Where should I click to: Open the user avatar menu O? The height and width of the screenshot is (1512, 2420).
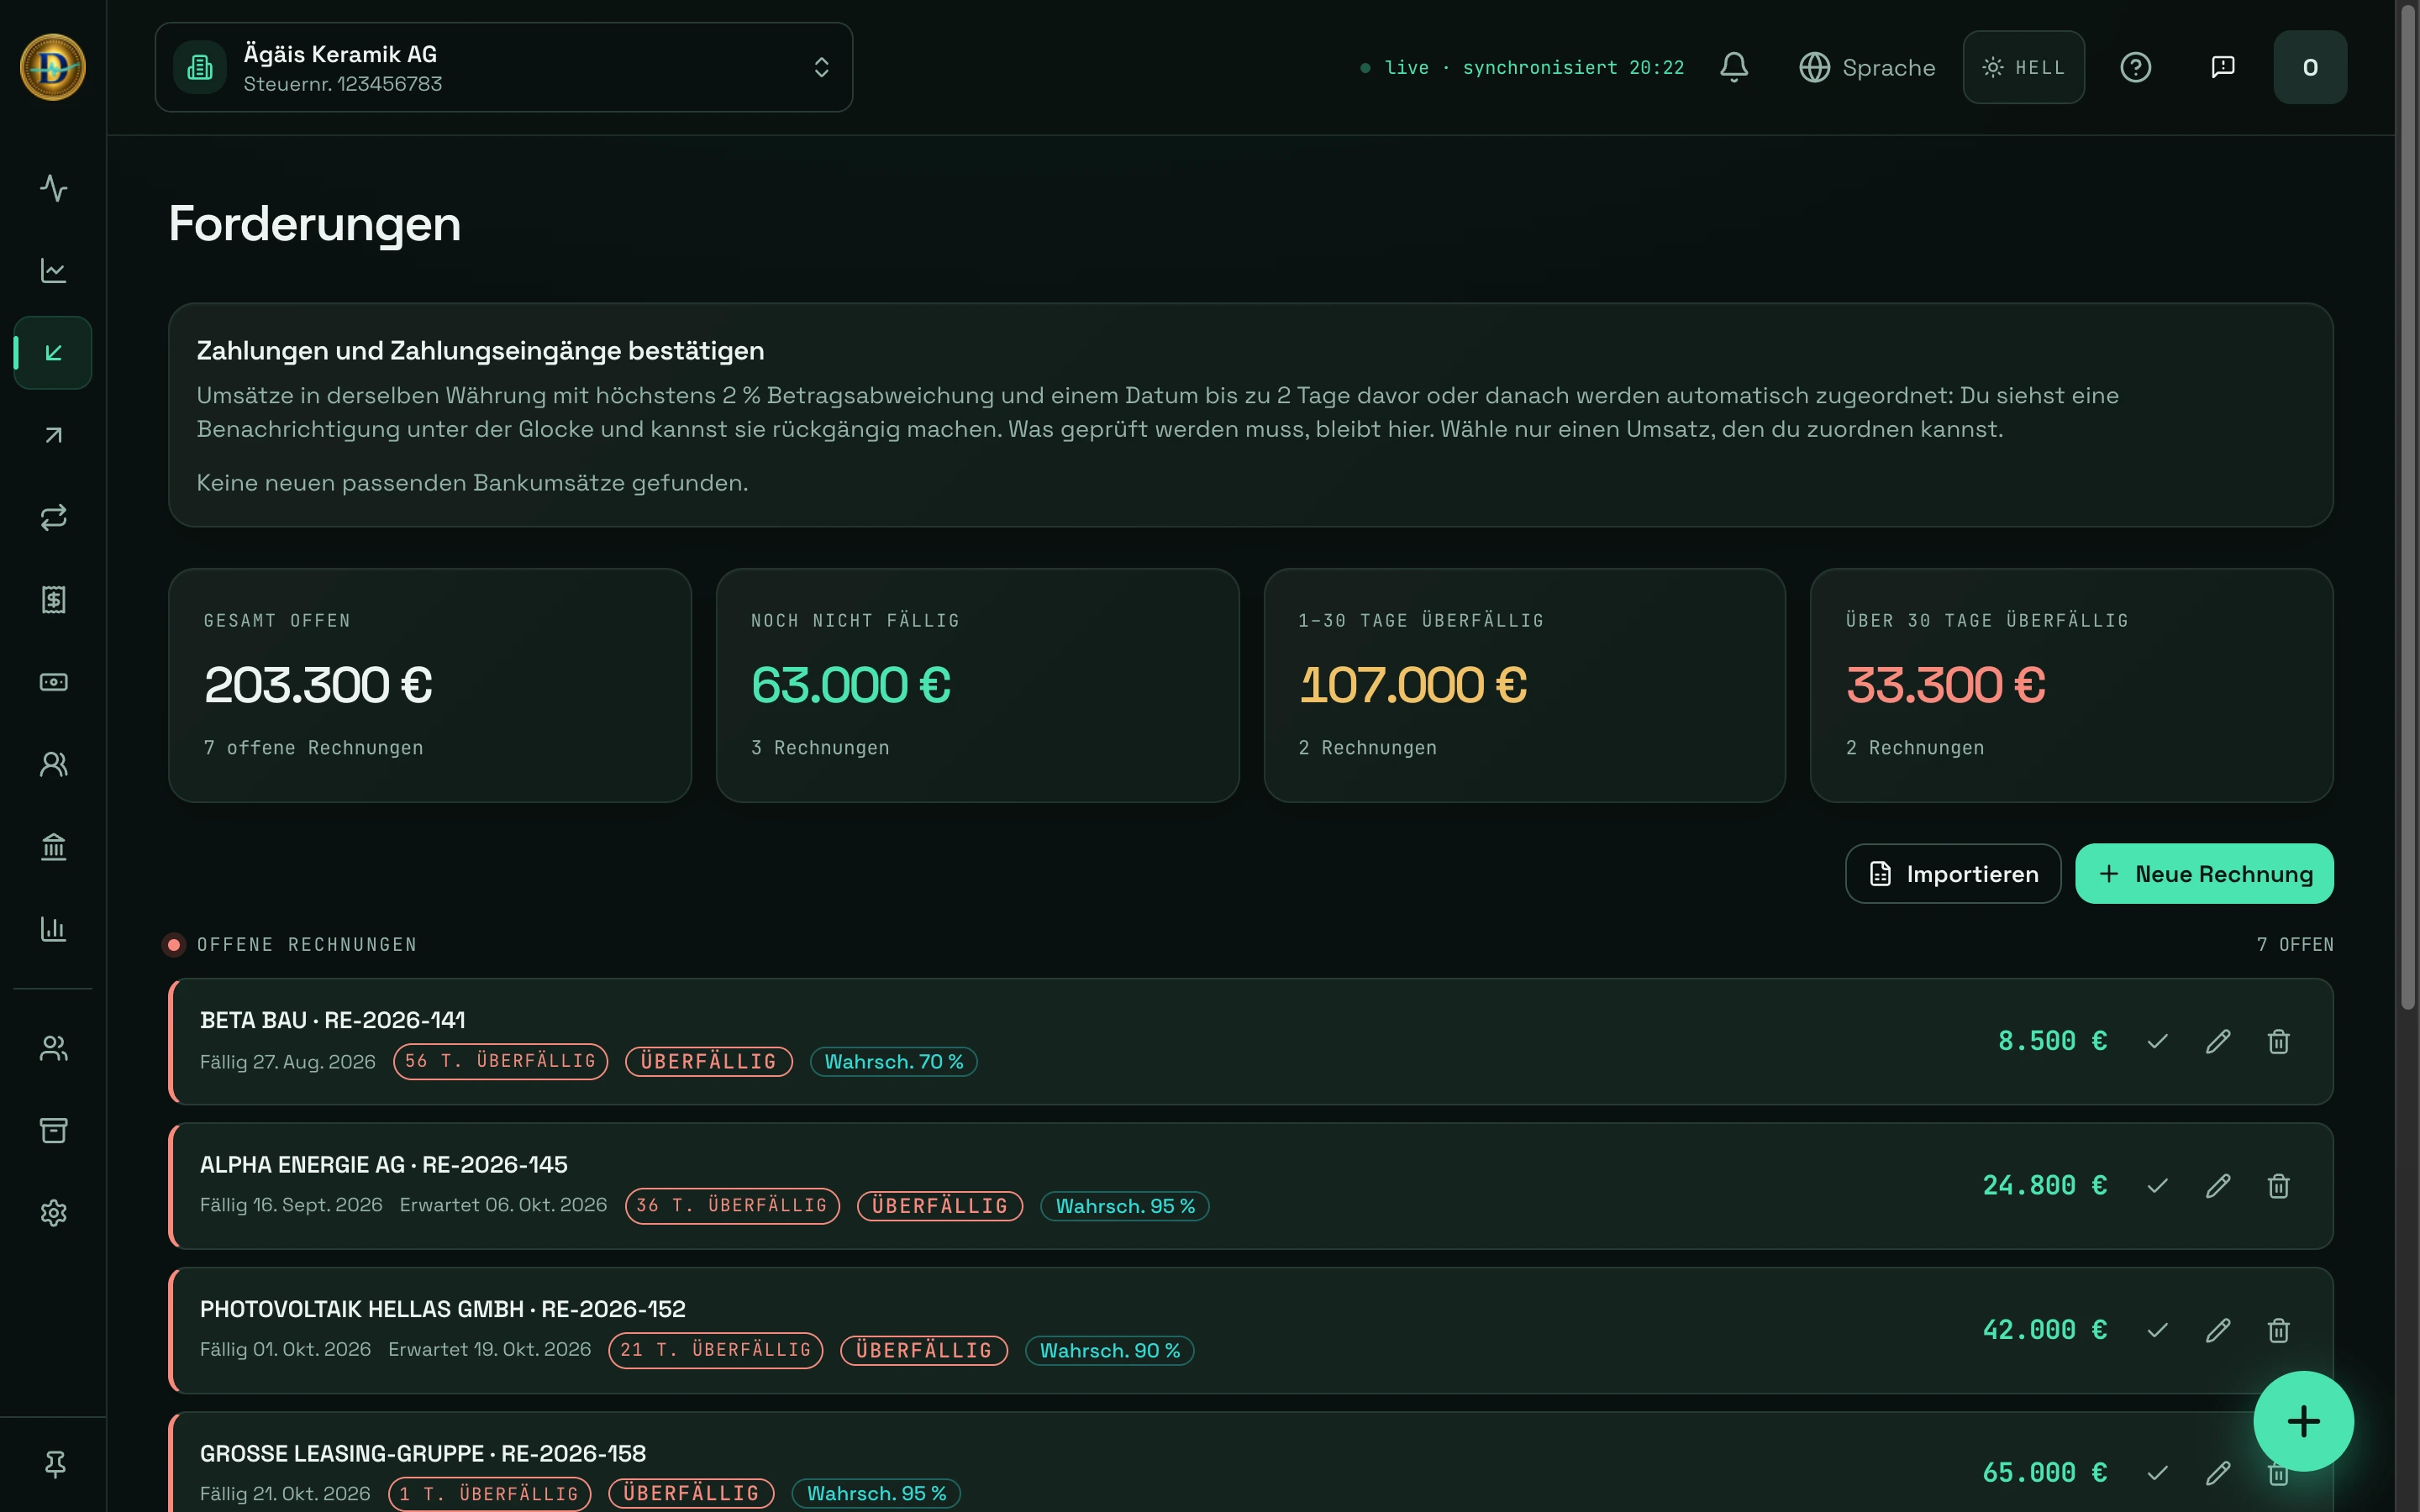coord(2310,67)
